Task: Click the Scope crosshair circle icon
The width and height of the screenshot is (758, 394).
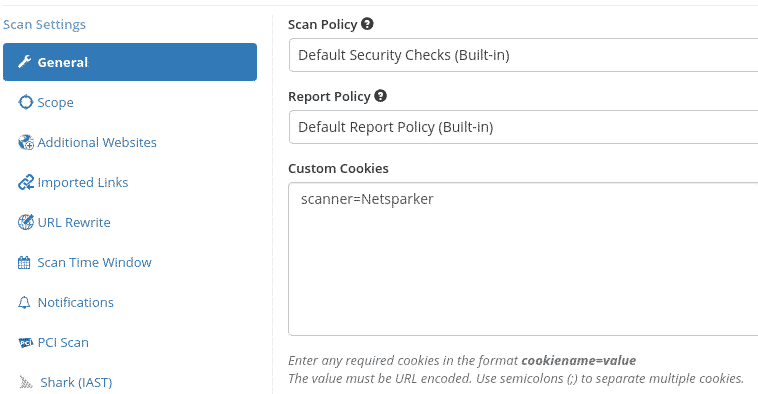Action: pos(25,102)
